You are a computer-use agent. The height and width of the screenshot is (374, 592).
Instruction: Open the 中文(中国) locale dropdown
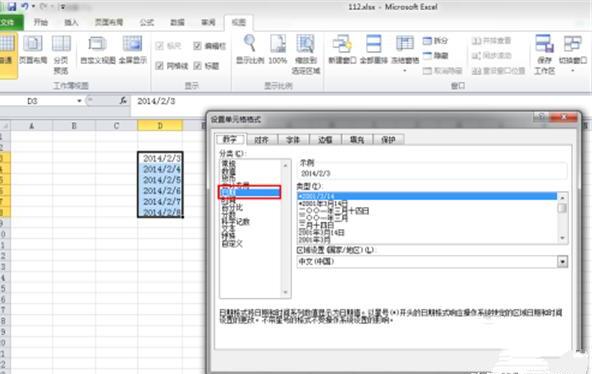point(563,262)
